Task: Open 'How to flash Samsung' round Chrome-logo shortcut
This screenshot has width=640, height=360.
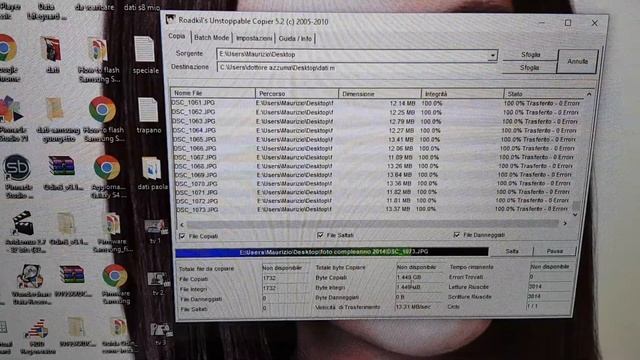Action: tap(102, 109)
